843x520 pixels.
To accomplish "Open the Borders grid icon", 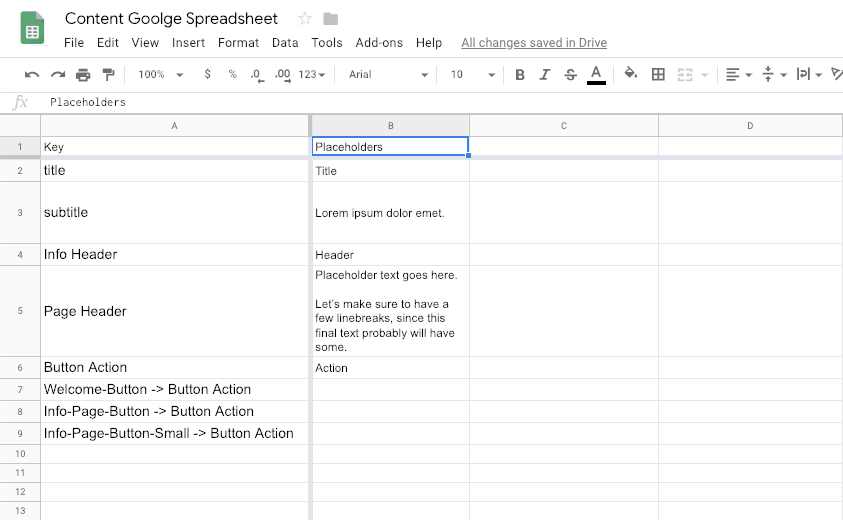I will [x=658, y=74].
